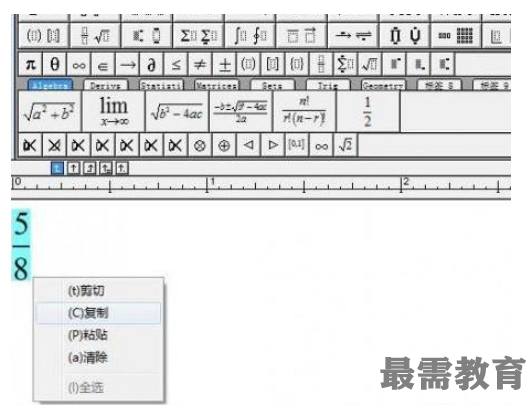Screen dimensions: 532x413
Task: Insert the circled plus symbol
Action: click(x=224, y=145)
